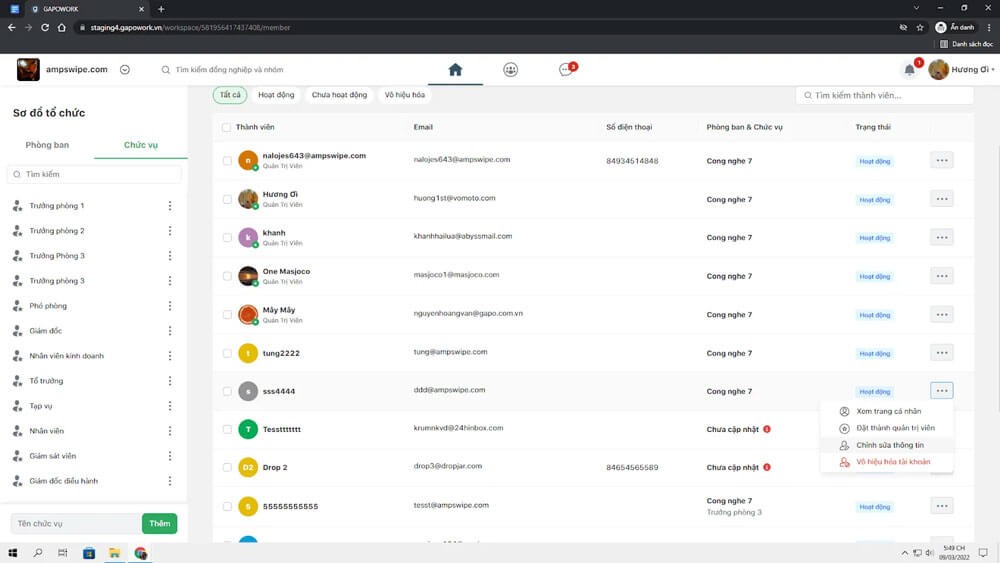Viewport: 1000px width, 563px height.
Task: Open the groups icon in top navigation
Action: coord(511,70)
